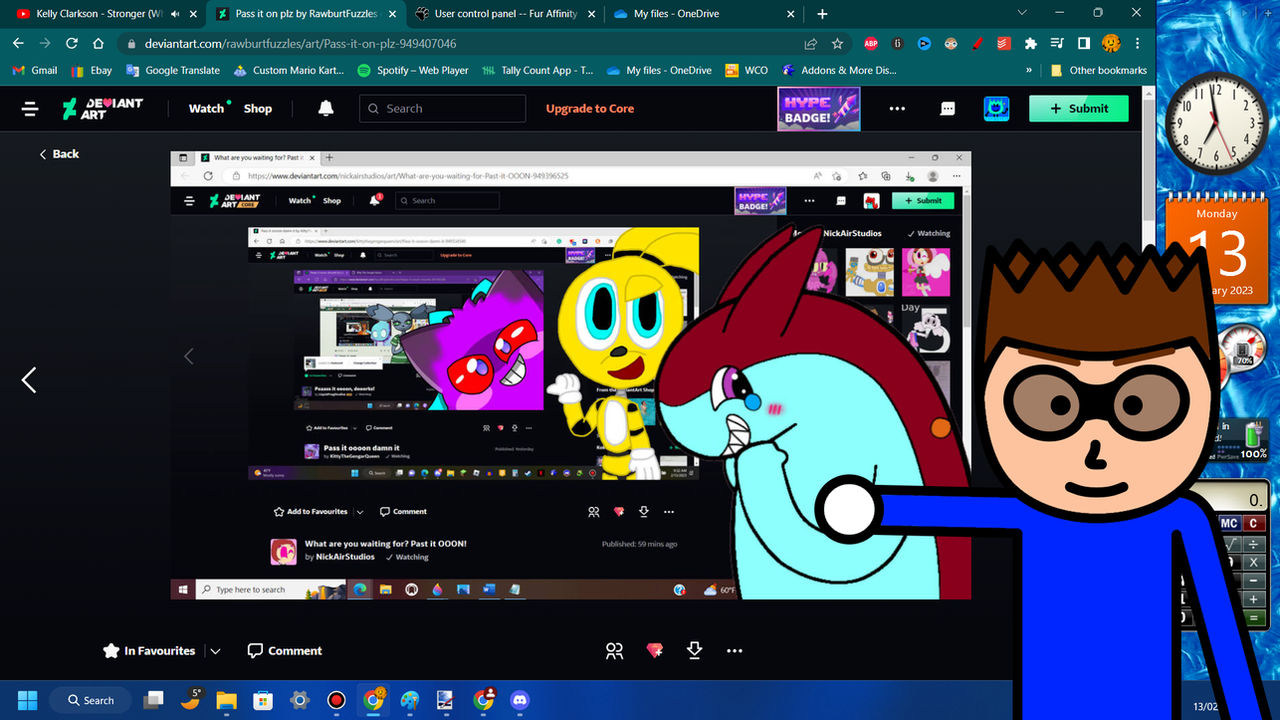View site information via the lock icon

coord(132,44)
